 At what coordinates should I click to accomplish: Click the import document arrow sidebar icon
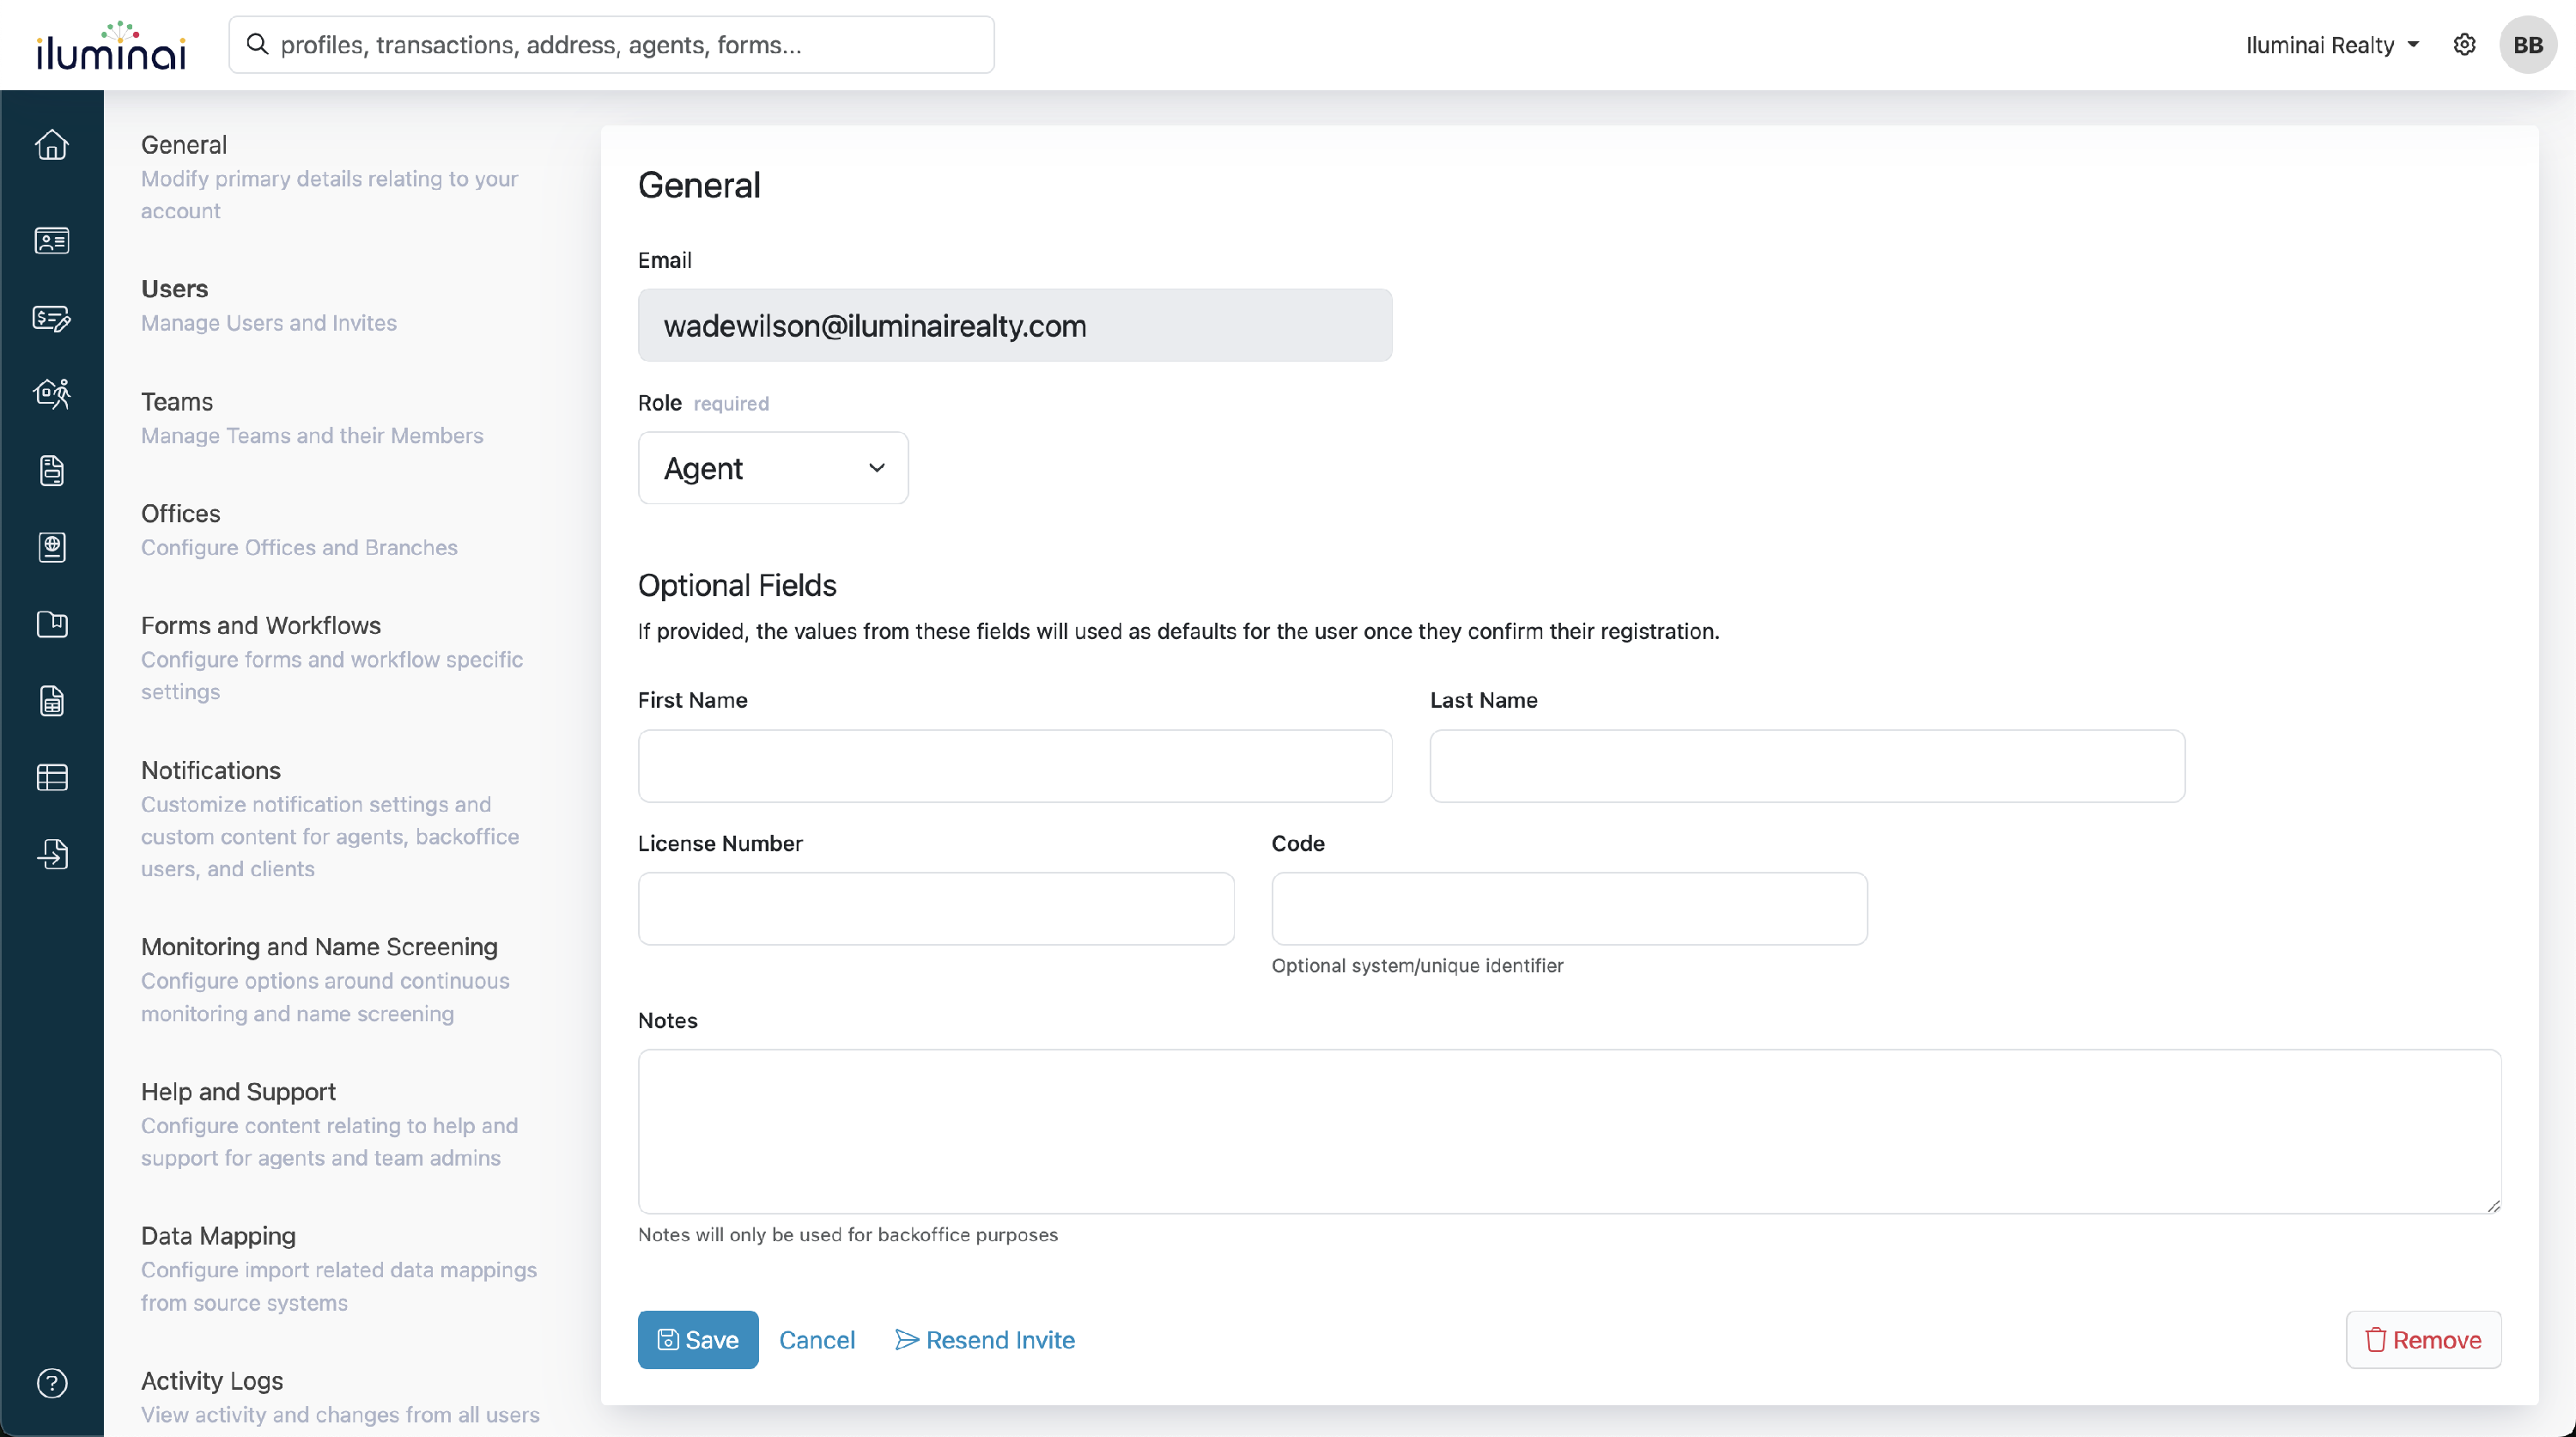52,854
